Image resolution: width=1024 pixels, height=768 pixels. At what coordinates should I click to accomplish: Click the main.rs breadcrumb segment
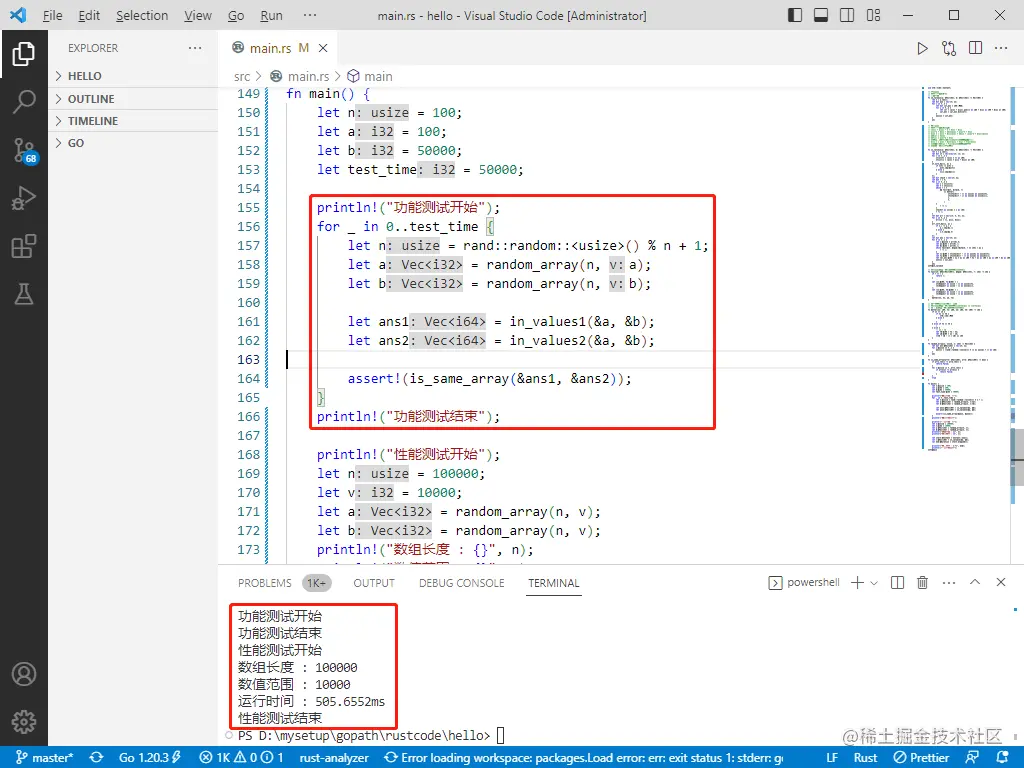(300, 76)
